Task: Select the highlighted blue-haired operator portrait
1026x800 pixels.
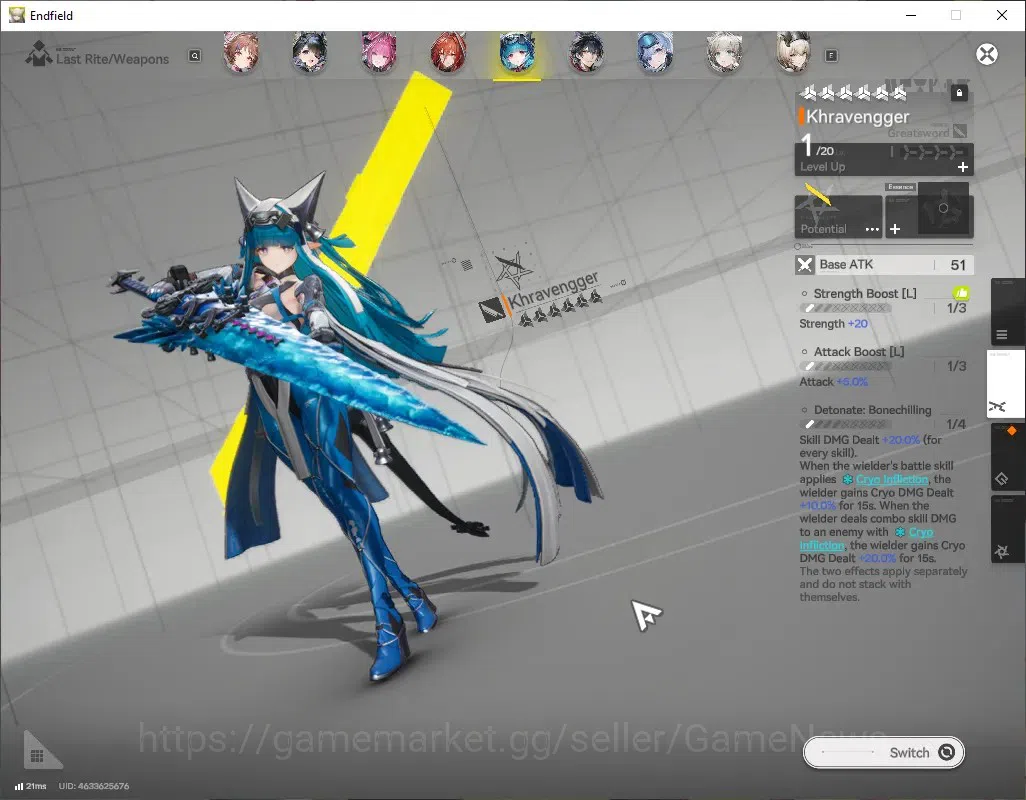Action: click(517, 52)
